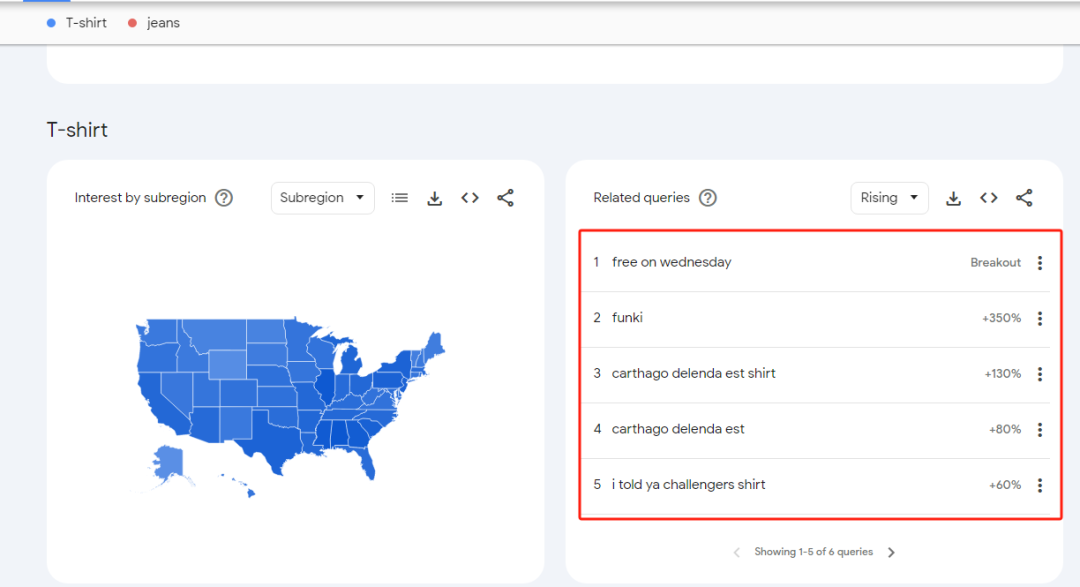Screen dimensions: 1080x587
Task: Share the Interest by subregion card
Action: 505,198
